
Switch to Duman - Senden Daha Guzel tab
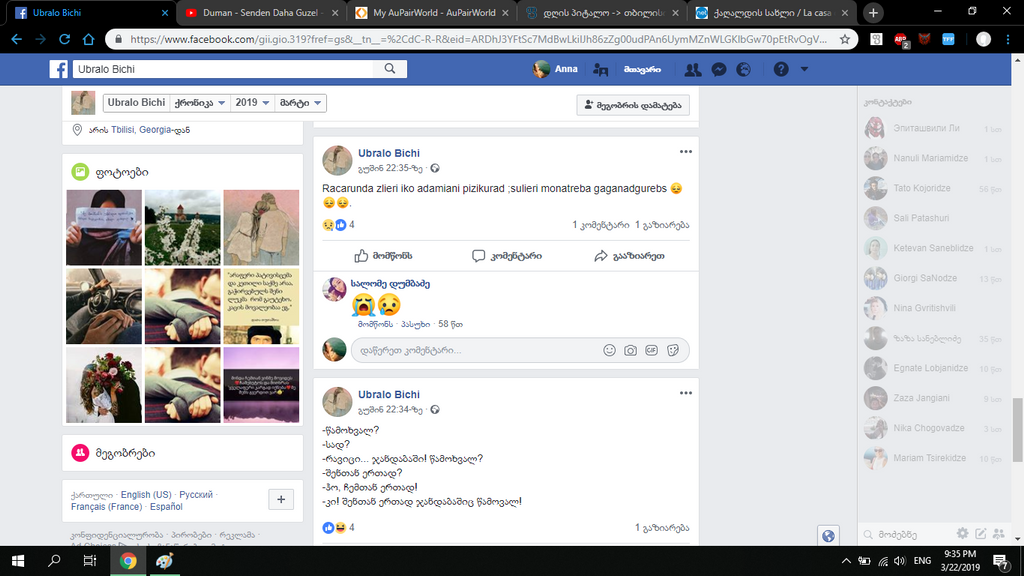[261, 12]
